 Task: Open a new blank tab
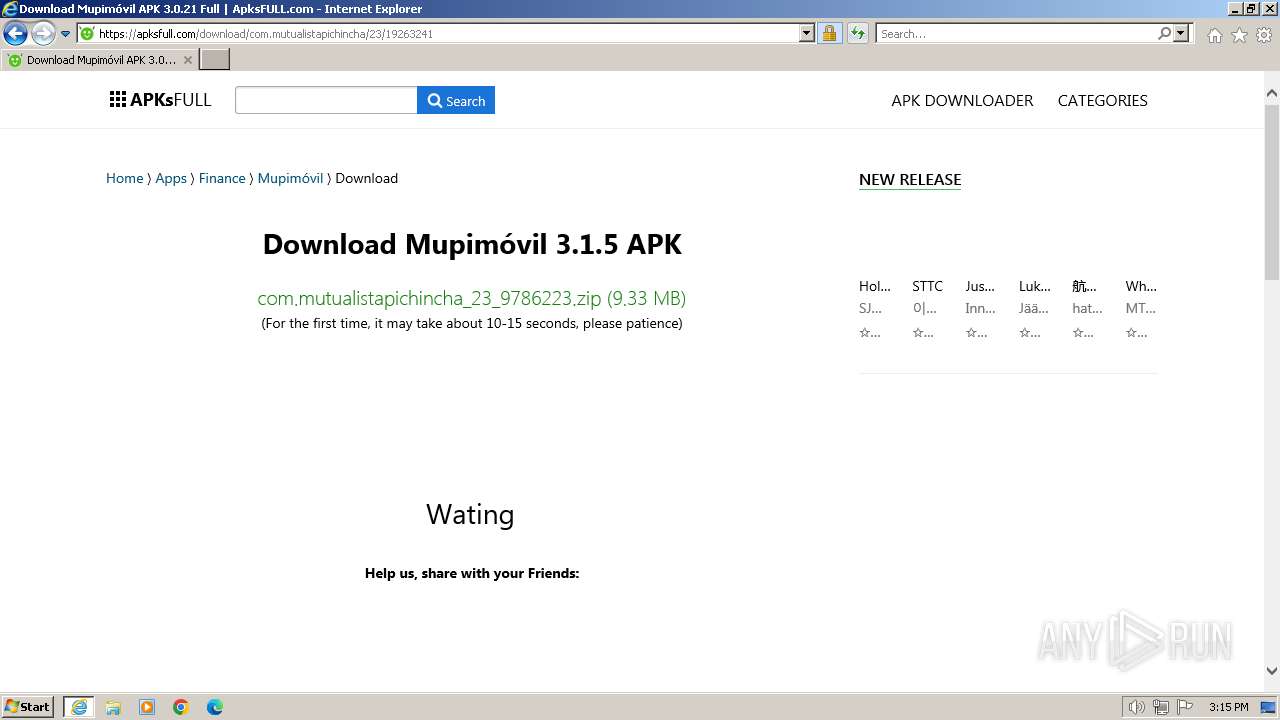[215, 60]
